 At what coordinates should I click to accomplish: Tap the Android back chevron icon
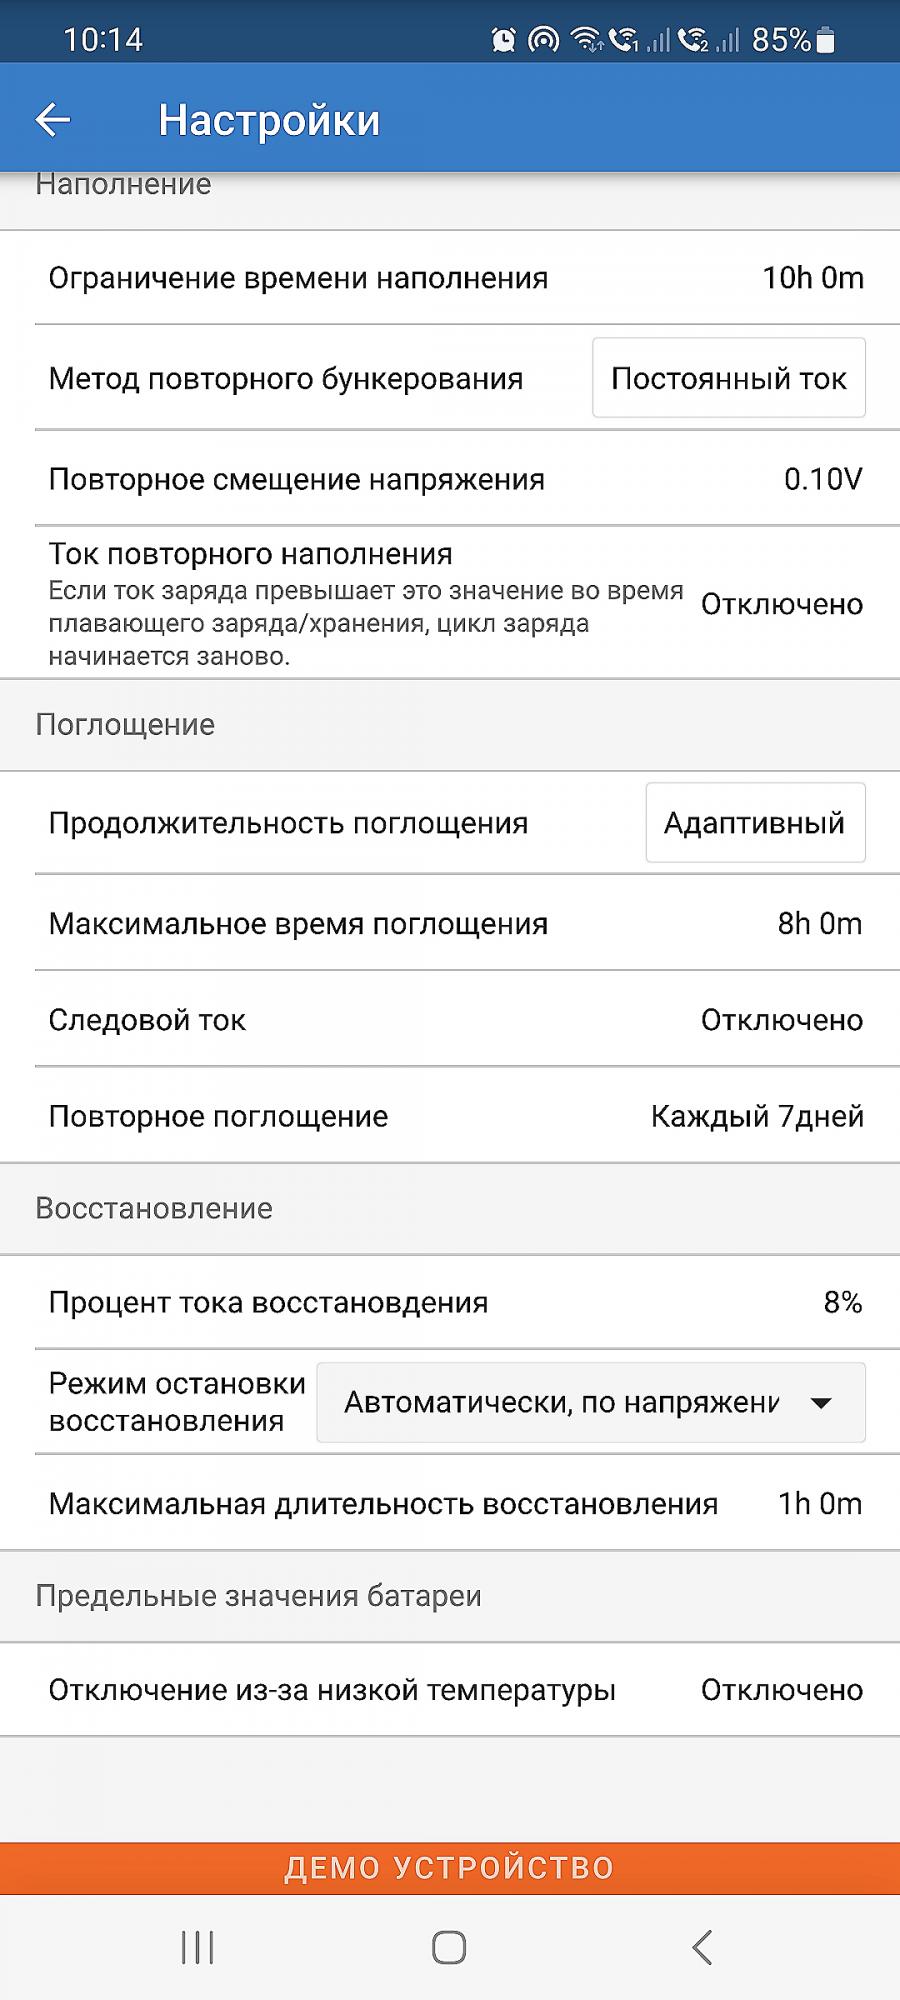pos(702,1947)
